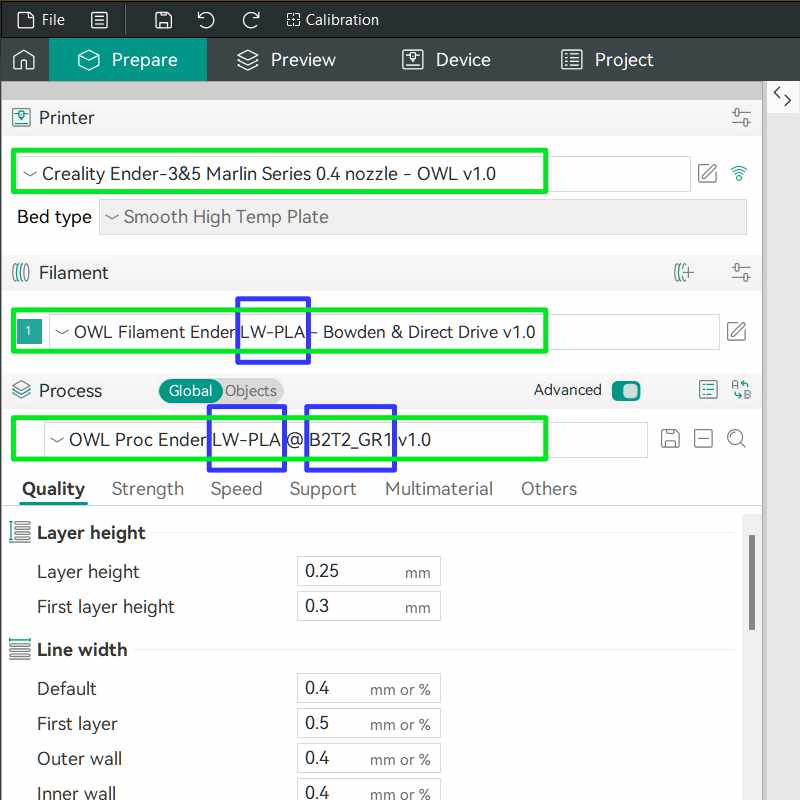800x800 pixels.
Task: Open the Calibration menu
Action: click(x=333, y=20)
